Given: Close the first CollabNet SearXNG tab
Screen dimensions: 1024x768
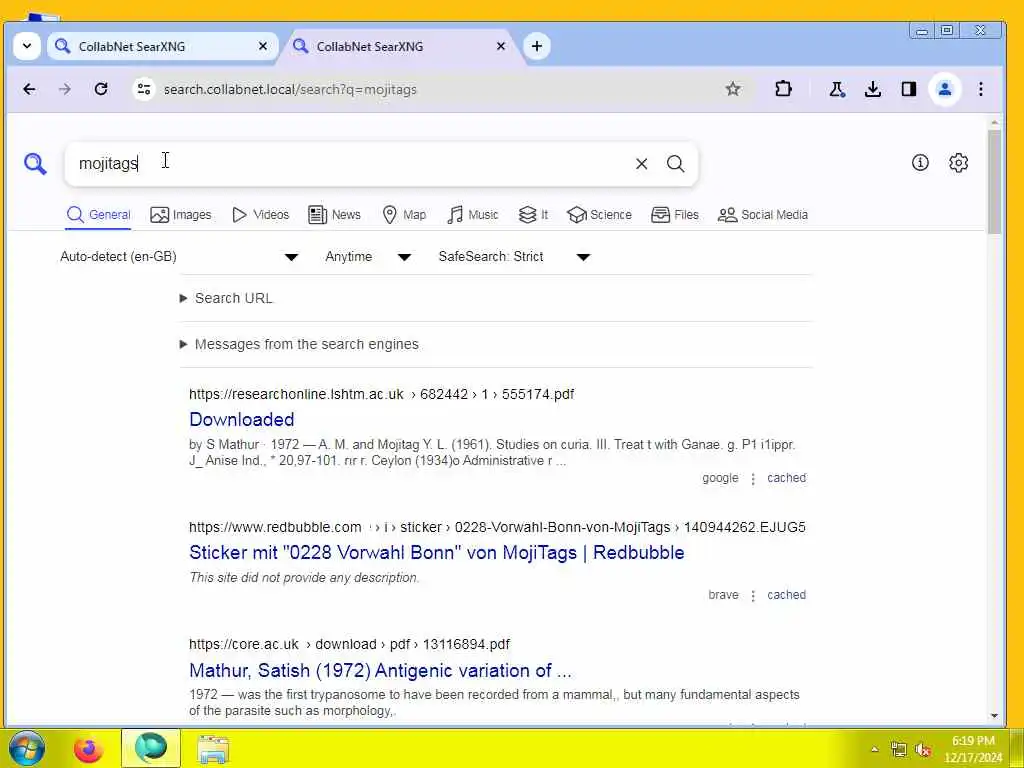Looking at the screenshot, I should click(263, 46).
